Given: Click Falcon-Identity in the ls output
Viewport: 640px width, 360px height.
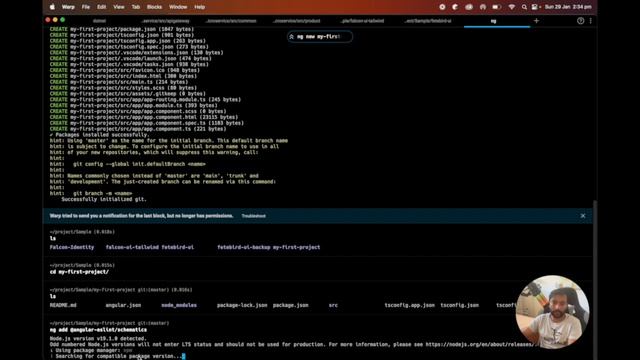Looking at the screenshot, I should coord(72,247).
